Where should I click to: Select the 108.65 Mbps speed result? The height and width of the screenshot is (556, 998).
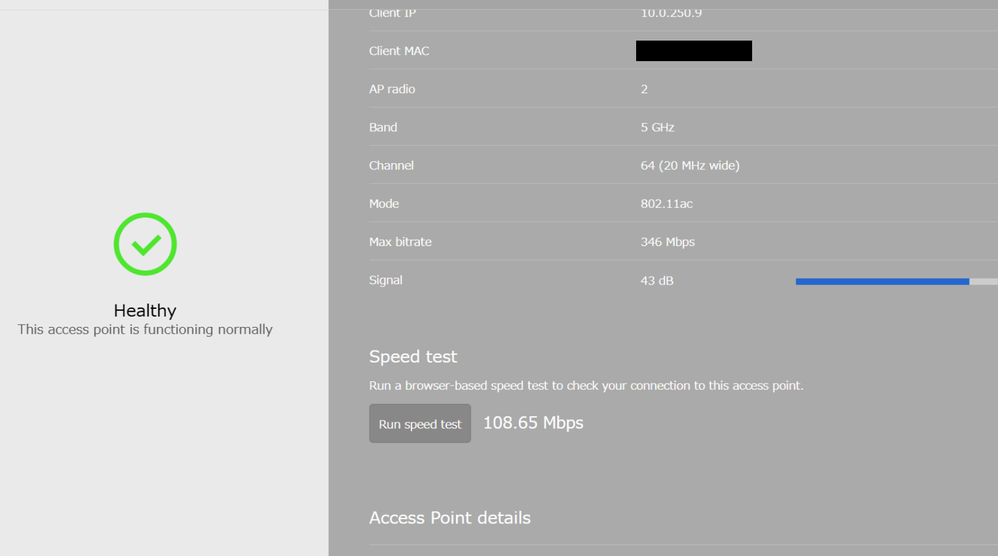(x=533, y=423)
